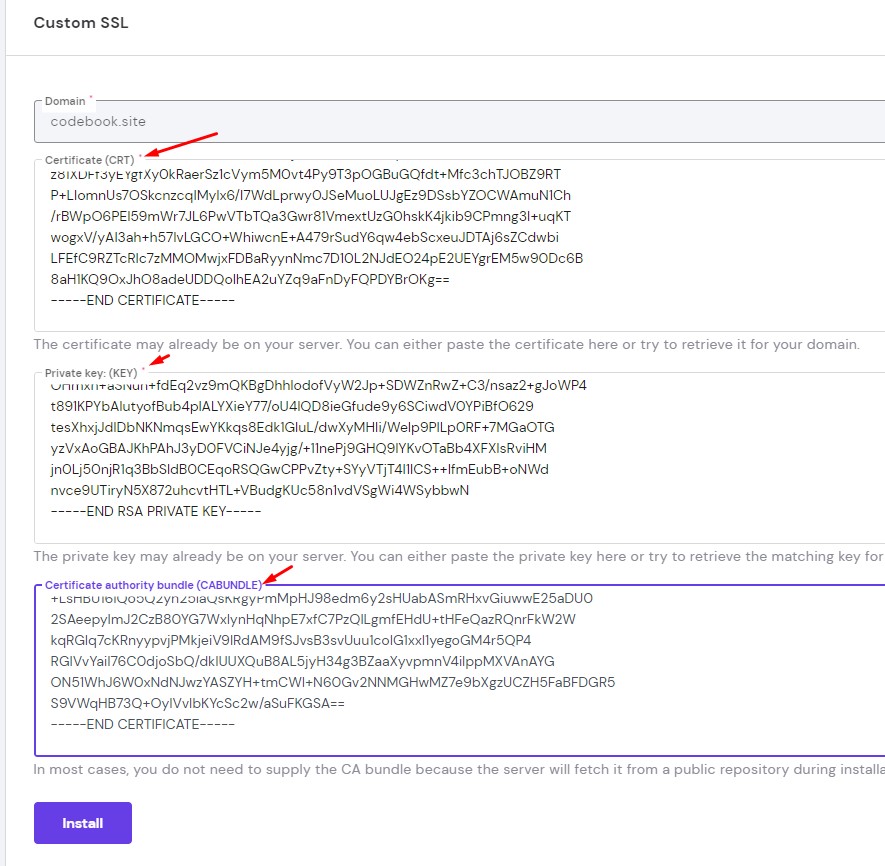Click the bundle line starting S9VWqHB73Q+OyIVvIb
The width and height of the screenshot is (885, 866).
coord(197,703)
